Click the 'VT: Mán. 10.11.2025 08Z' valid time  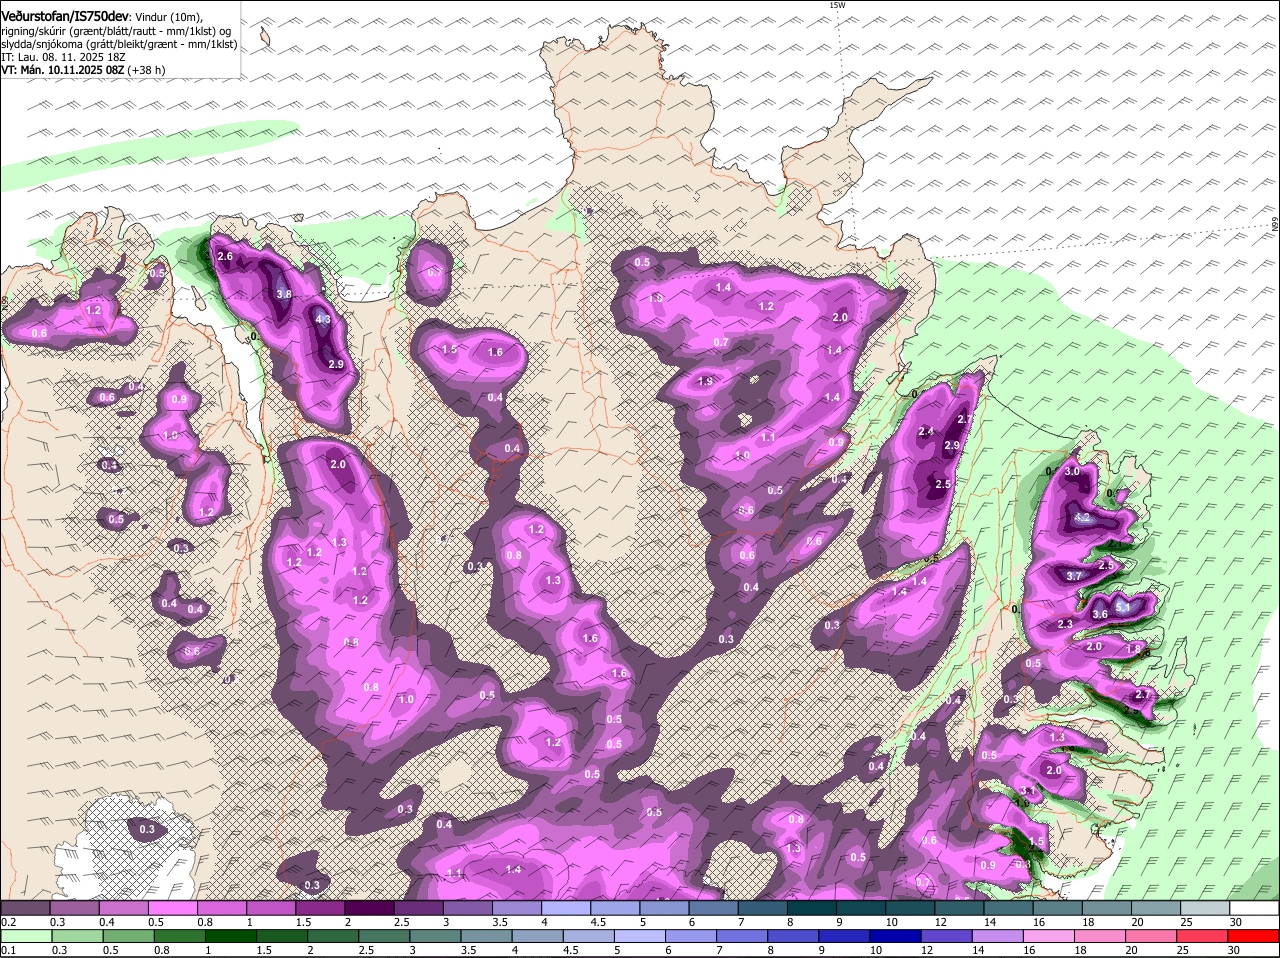[x=63, y=70]
